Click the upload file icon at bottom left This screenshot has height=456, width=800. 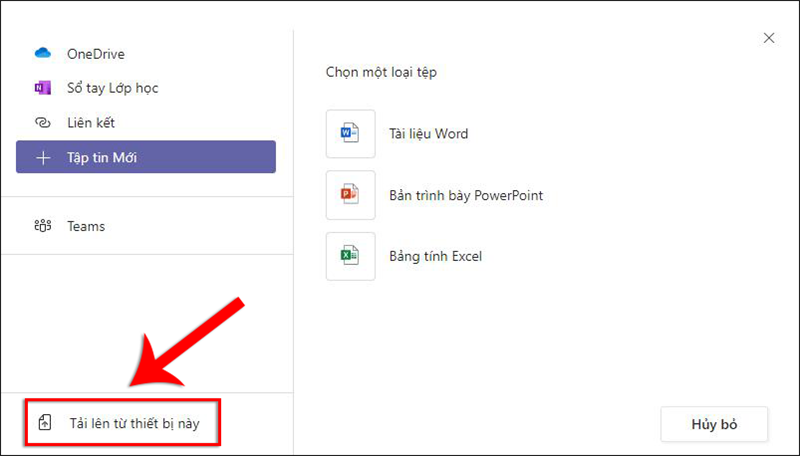[x=44, y=423]
